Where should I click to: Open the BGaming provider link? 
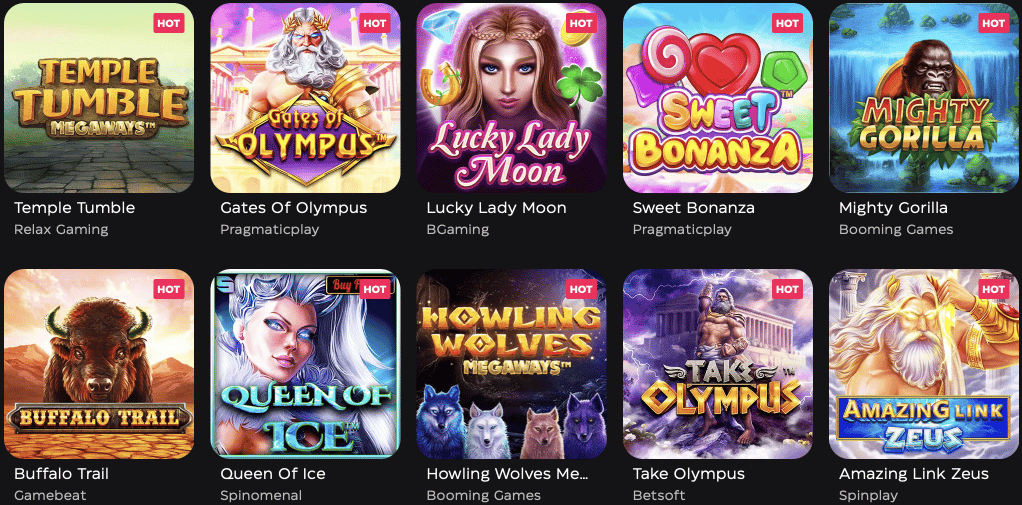tap(458, 229)
